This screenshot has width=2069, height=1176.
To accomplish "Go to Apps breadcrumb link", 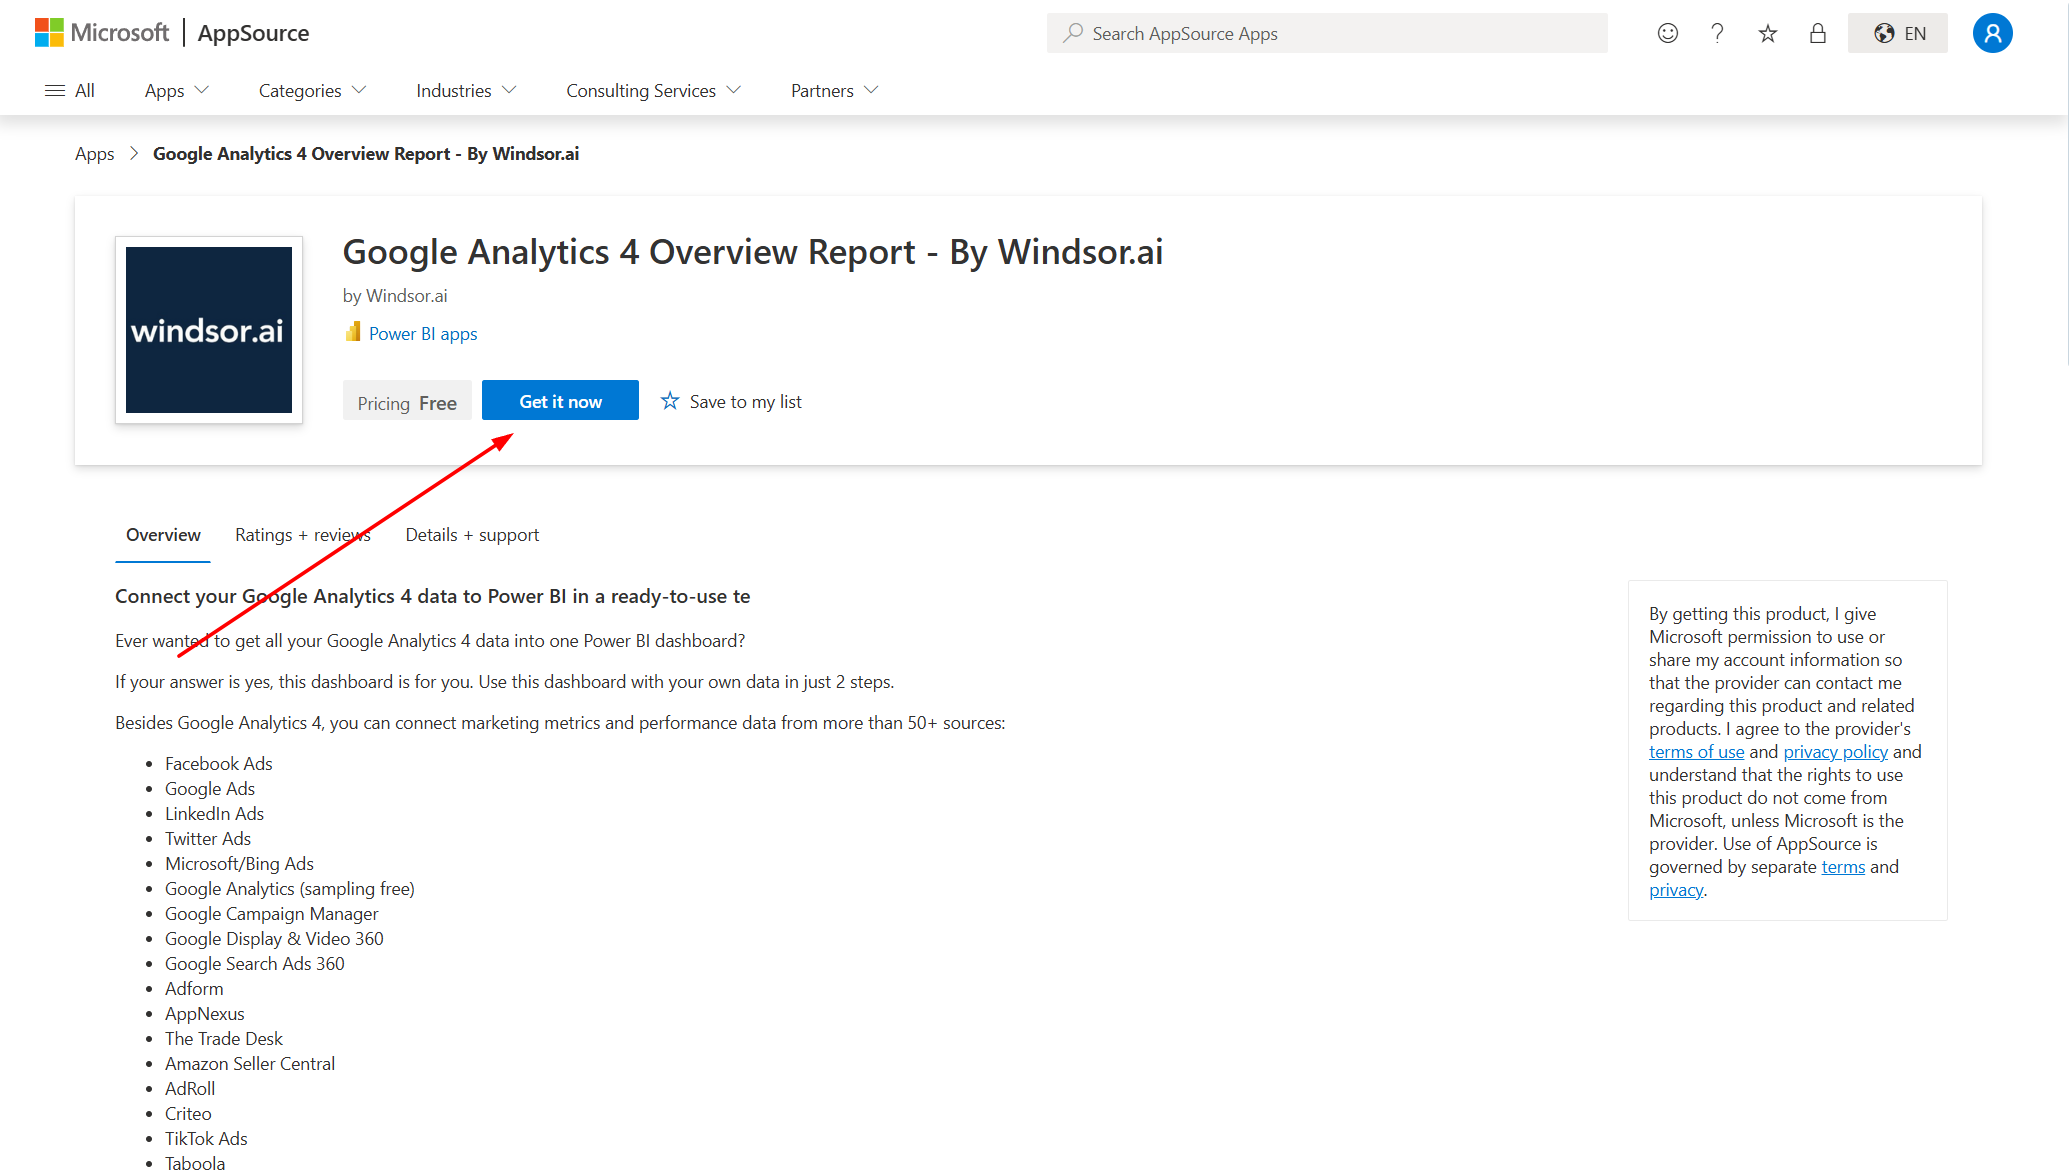I will pos(95,154).
